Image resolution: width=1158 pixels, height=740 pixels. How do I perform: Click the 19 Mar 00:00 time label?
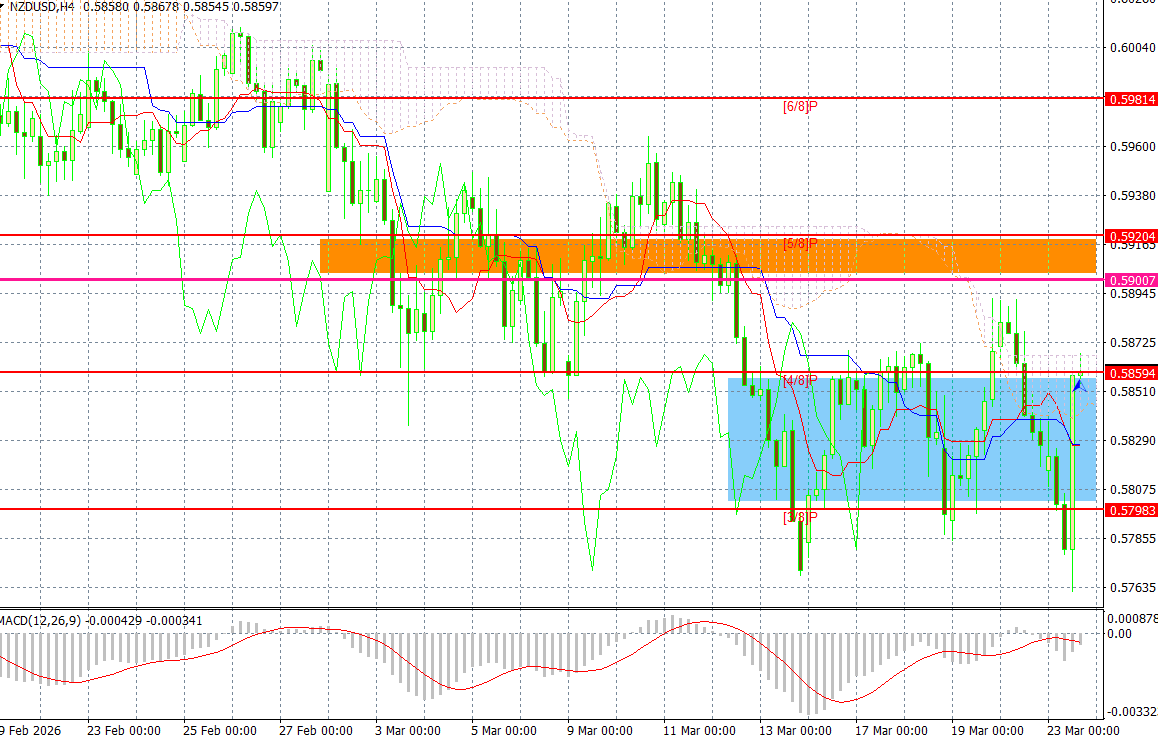pos(987,730)
